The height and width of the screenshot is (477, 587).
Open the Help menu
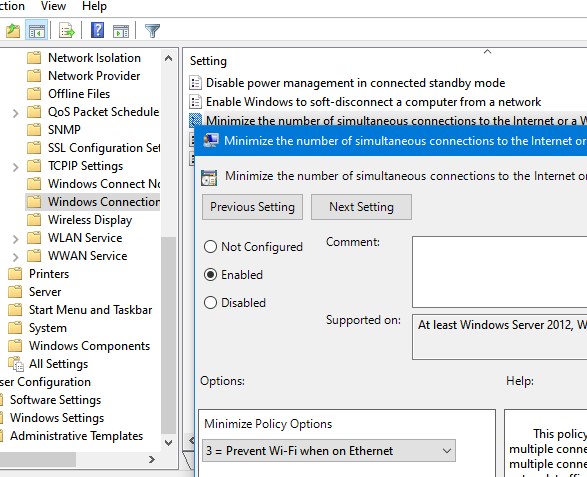[94, 6]
